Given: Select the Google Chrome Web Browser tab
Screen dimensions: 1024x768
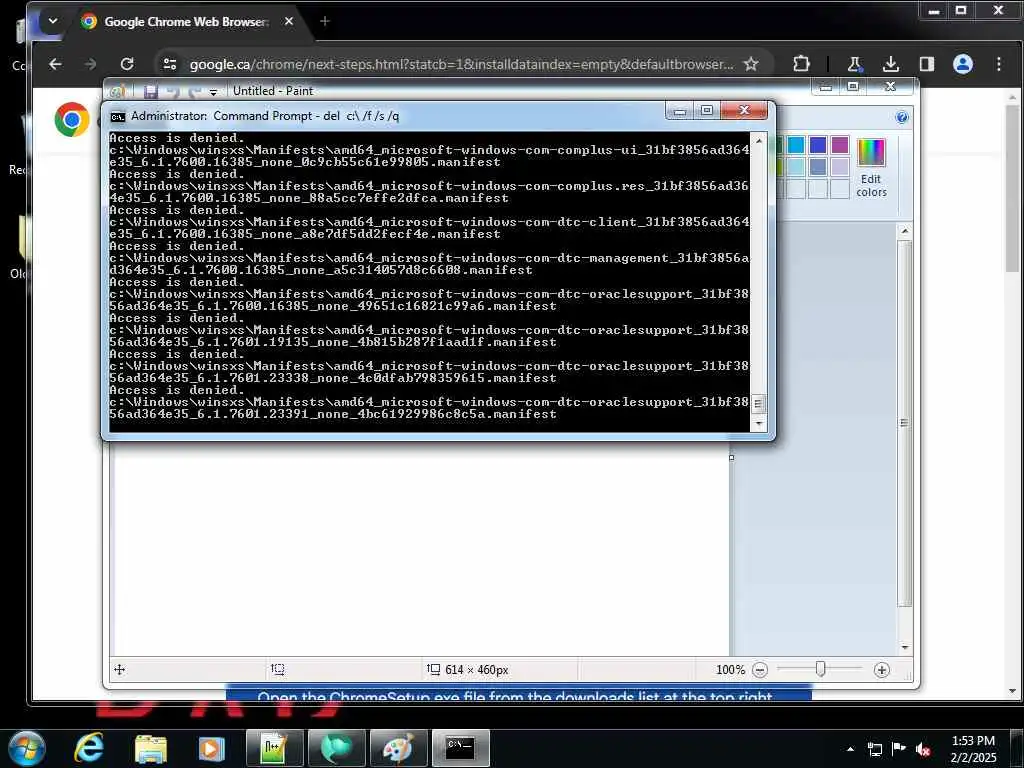Looking at the screenshot, I should click(x=186, y=22).
